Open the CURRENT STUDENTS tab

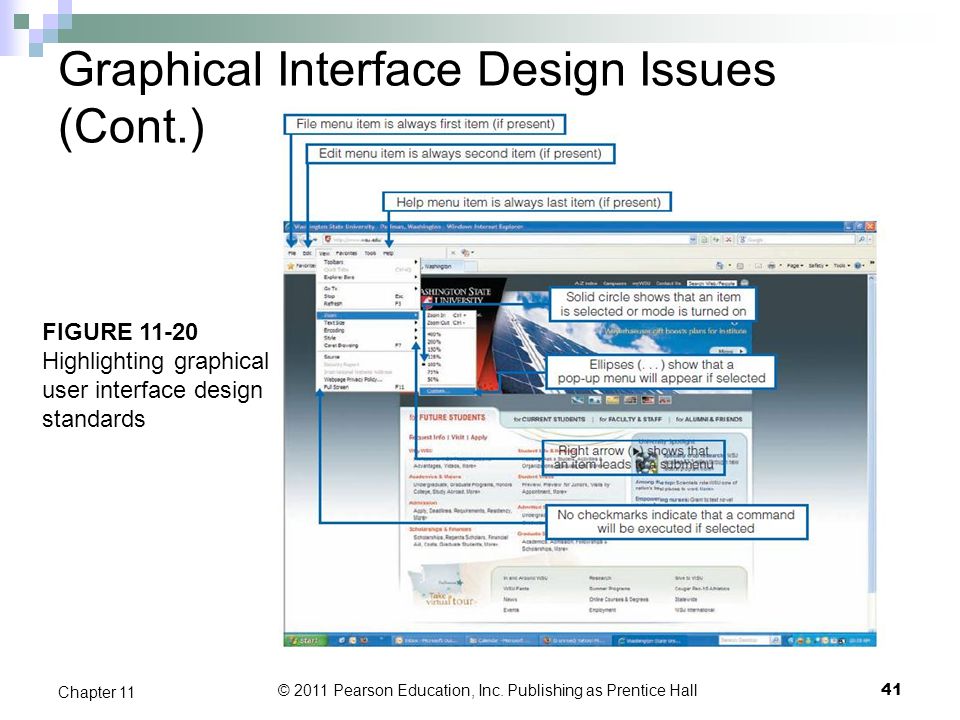pos(549,419)
